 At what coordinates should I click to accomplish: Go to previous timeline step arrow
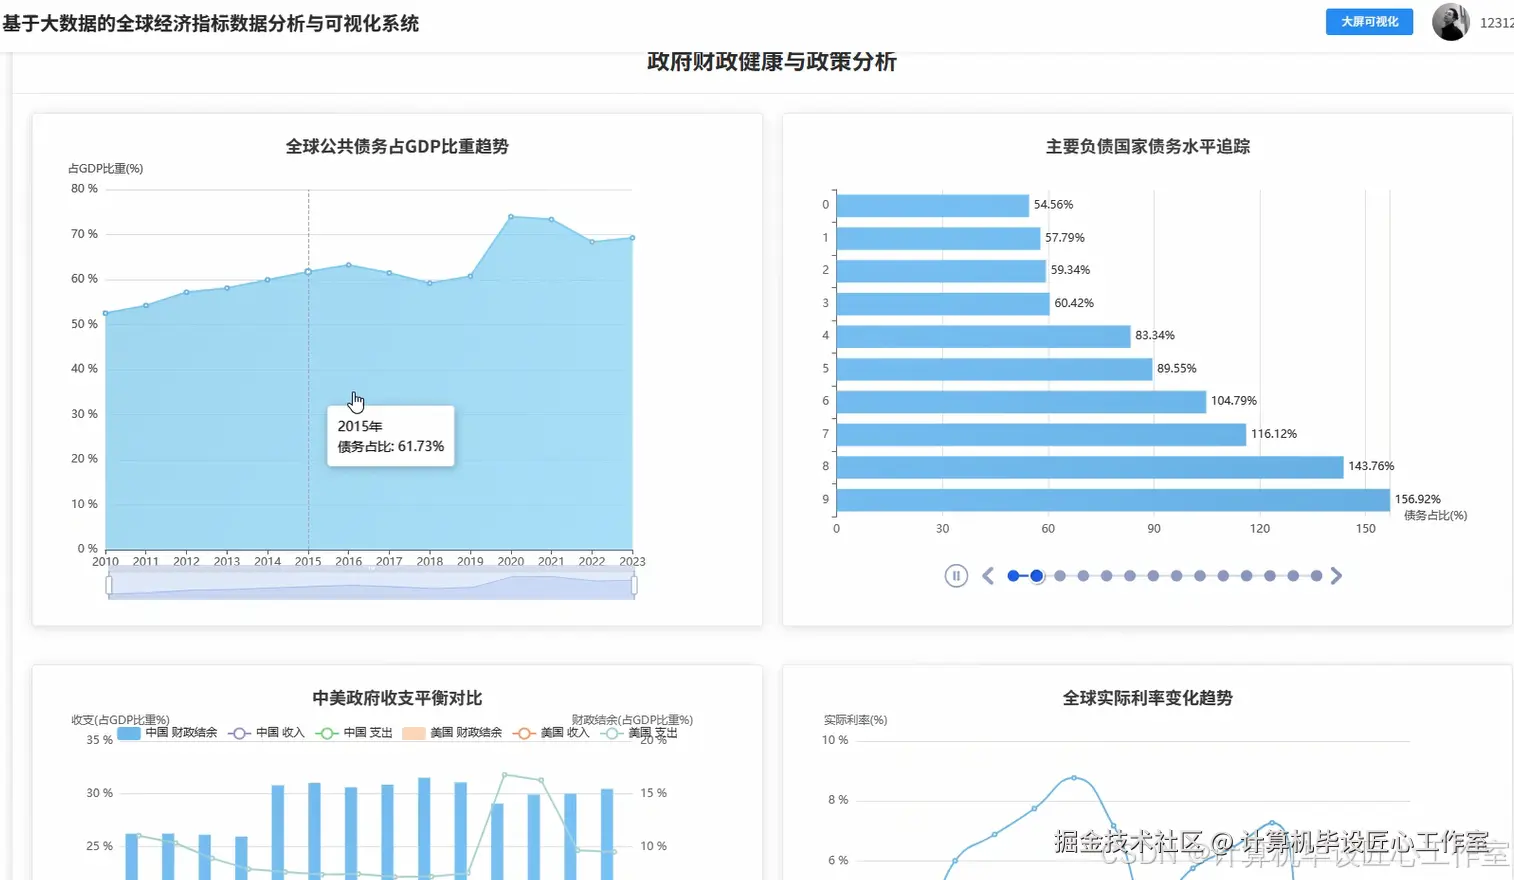[988, 576]
